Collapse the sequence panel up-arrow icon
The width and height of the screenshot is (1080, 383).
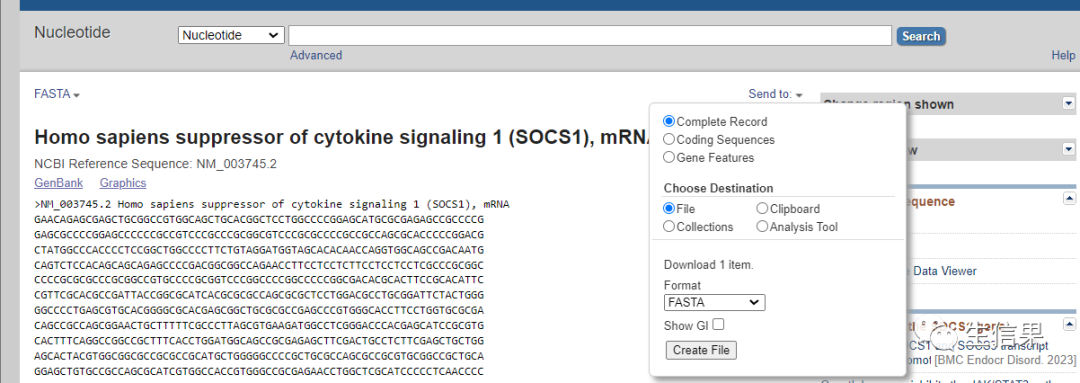point(1068,198)
